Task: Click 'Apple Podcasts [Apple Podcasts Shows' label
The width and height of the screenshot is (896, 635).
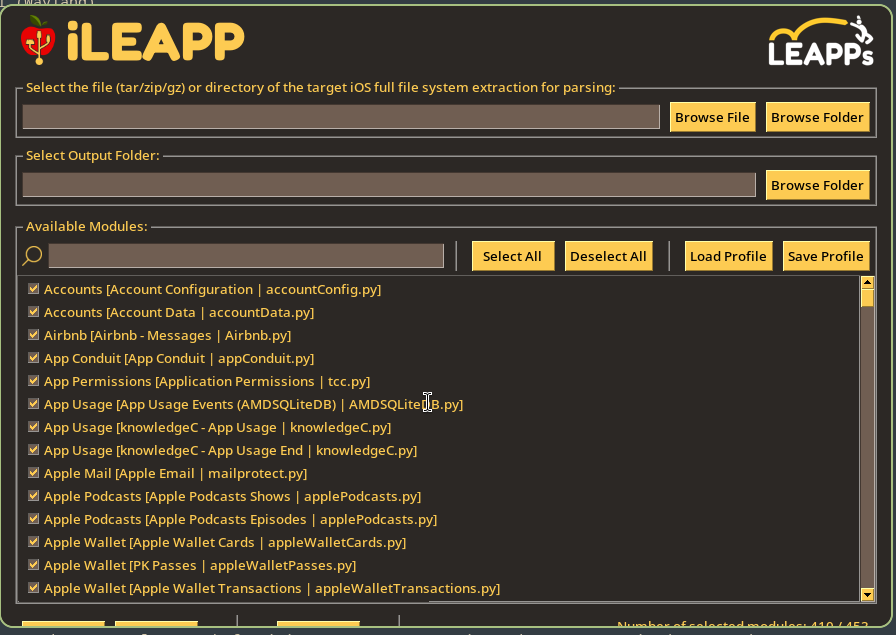Action: 167,497
